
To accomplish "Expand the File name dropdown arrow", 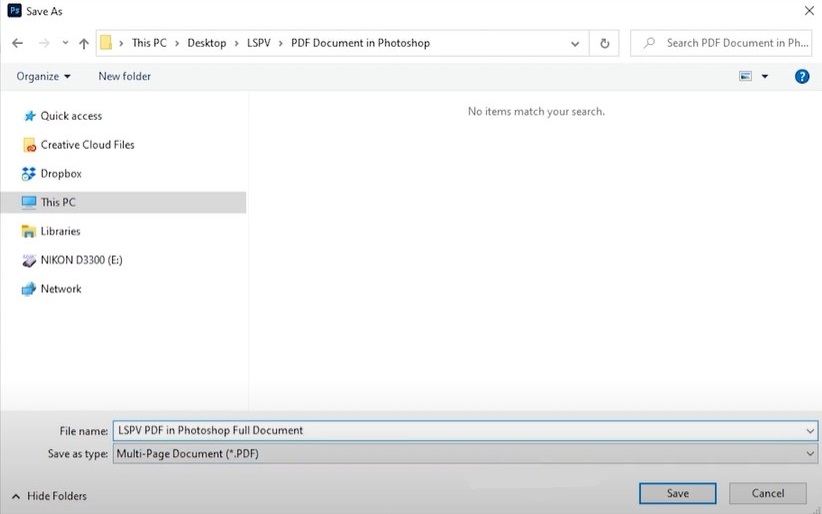I will tap(810, 431).
